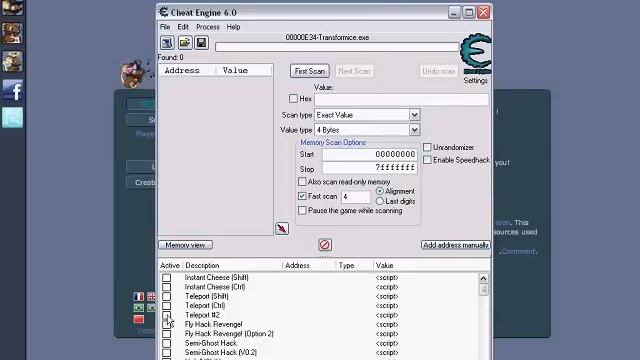The height and width of the screenshot is (360, 640).
Task: Select the Teleport #2 description text
Action: (202, 315)
